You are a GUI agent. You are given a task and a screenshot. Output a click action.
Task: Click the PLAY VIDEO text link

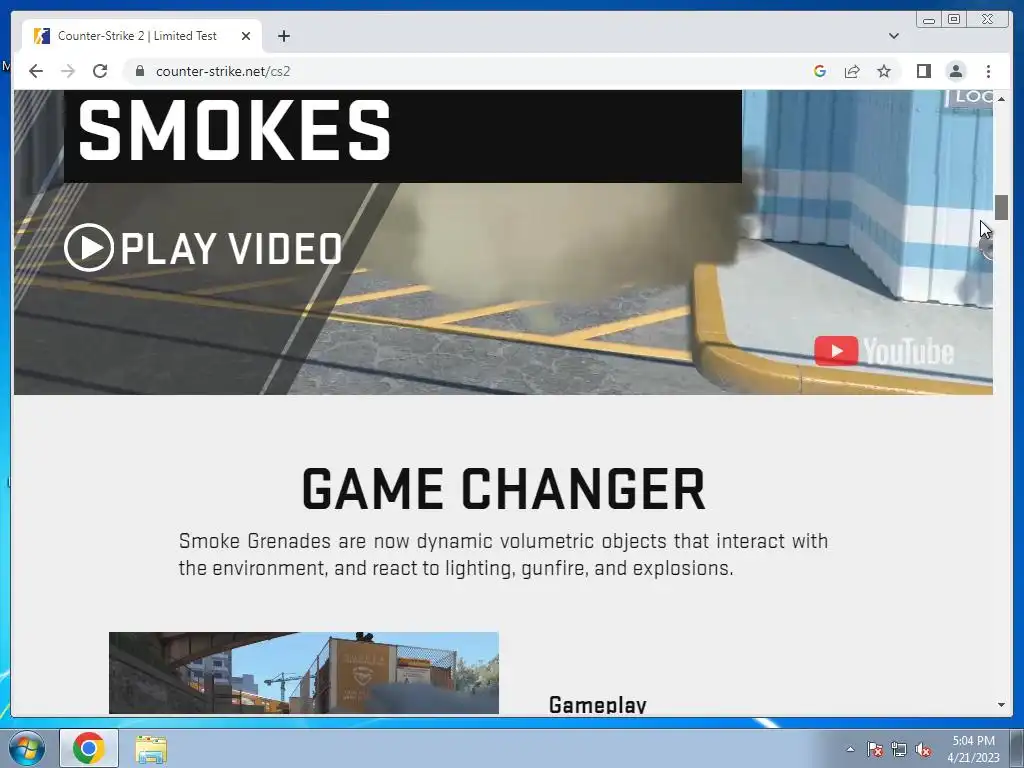click(x=231, y=249)
